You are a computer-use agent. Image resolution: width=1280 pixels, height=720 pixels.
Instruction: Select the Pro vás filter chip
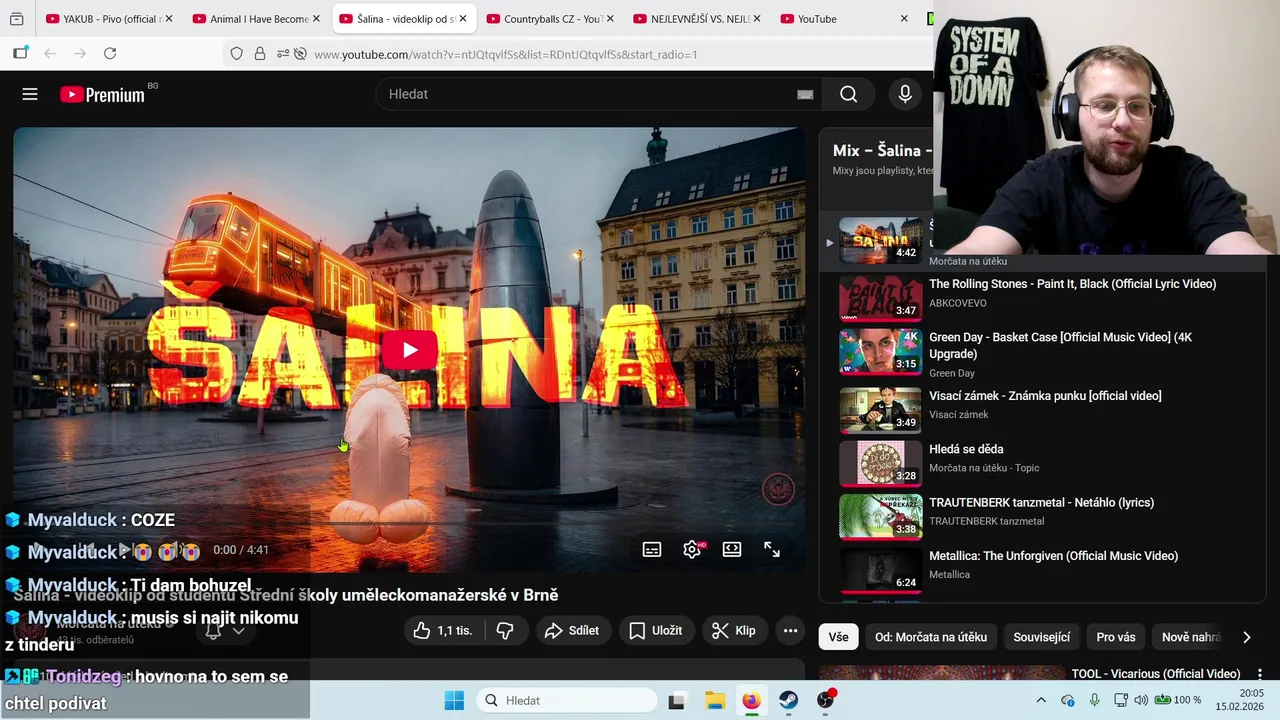[x=1116, y=637]
